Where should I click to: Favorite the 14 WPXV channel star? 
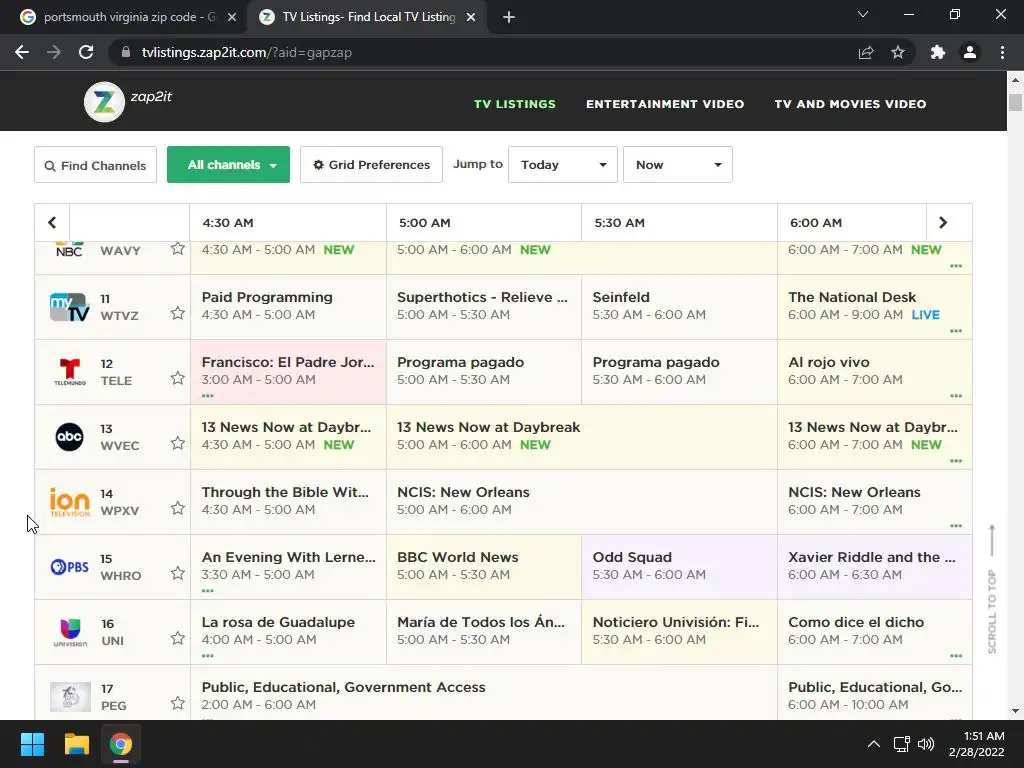tap(178, 508)
